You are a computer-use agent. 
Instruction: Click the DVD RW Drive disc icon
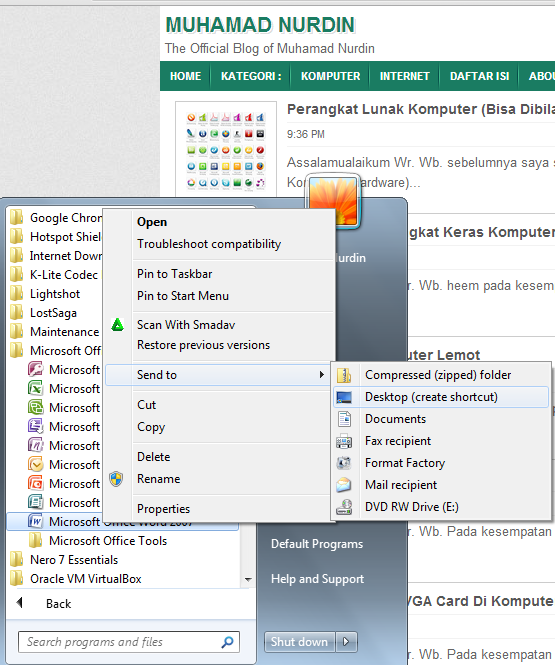pyautogui.click(x=344, y=507)
